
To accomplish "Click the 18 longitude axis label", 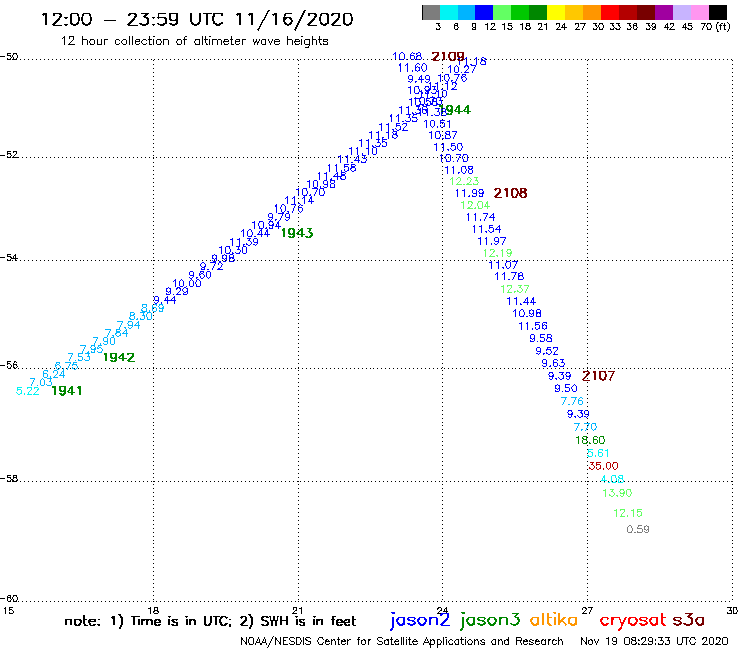I will coord(153,610).
